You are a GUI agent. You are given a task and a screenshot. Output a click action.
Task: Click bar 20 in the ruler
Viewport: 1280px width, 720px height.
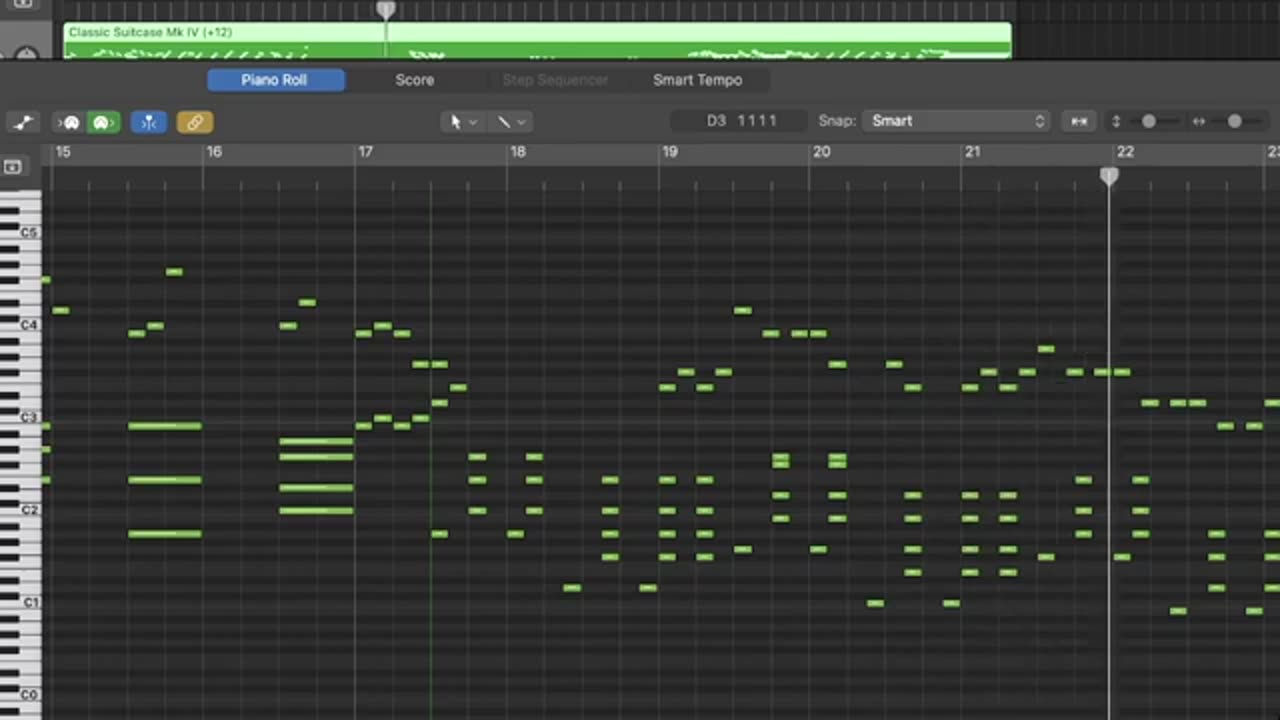click(x=821, y=152)
